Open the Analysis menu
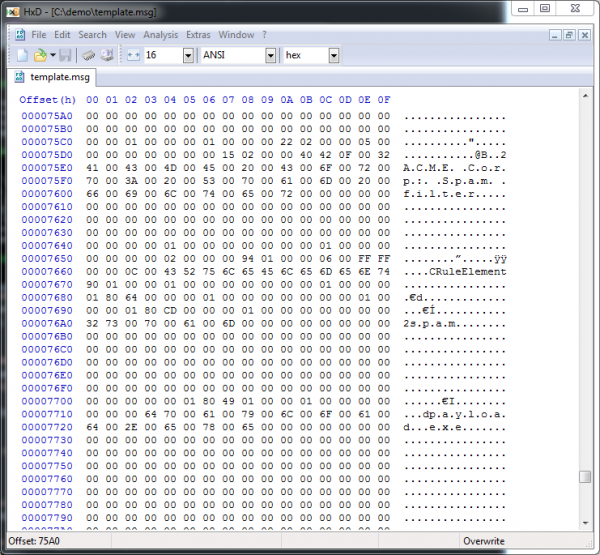This screenshot has height=555, width=600. click(161, 35)
